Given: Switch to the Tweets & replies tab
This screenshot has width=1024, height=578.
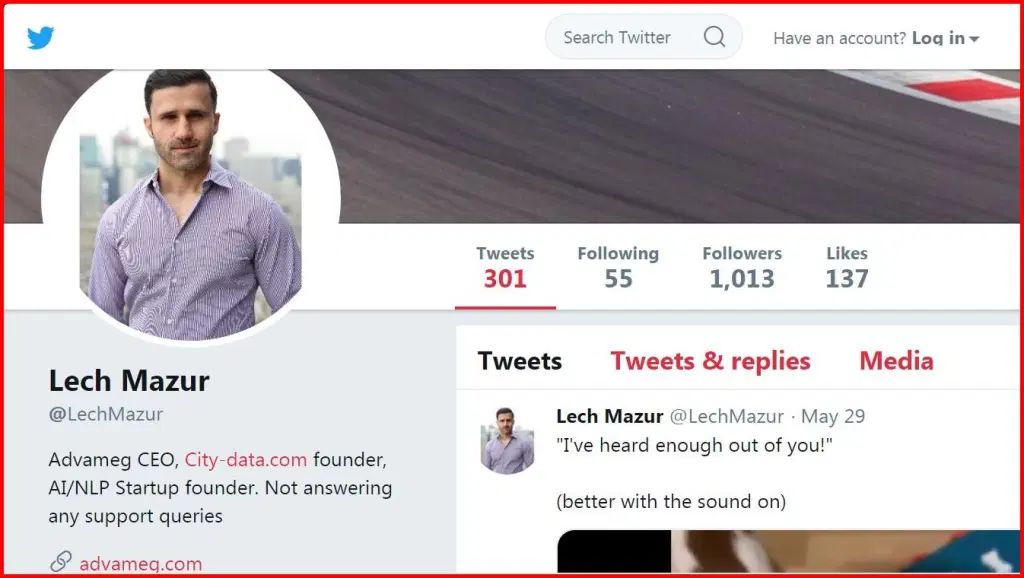Looking at the screenshot, I should [x=710, y=361].
